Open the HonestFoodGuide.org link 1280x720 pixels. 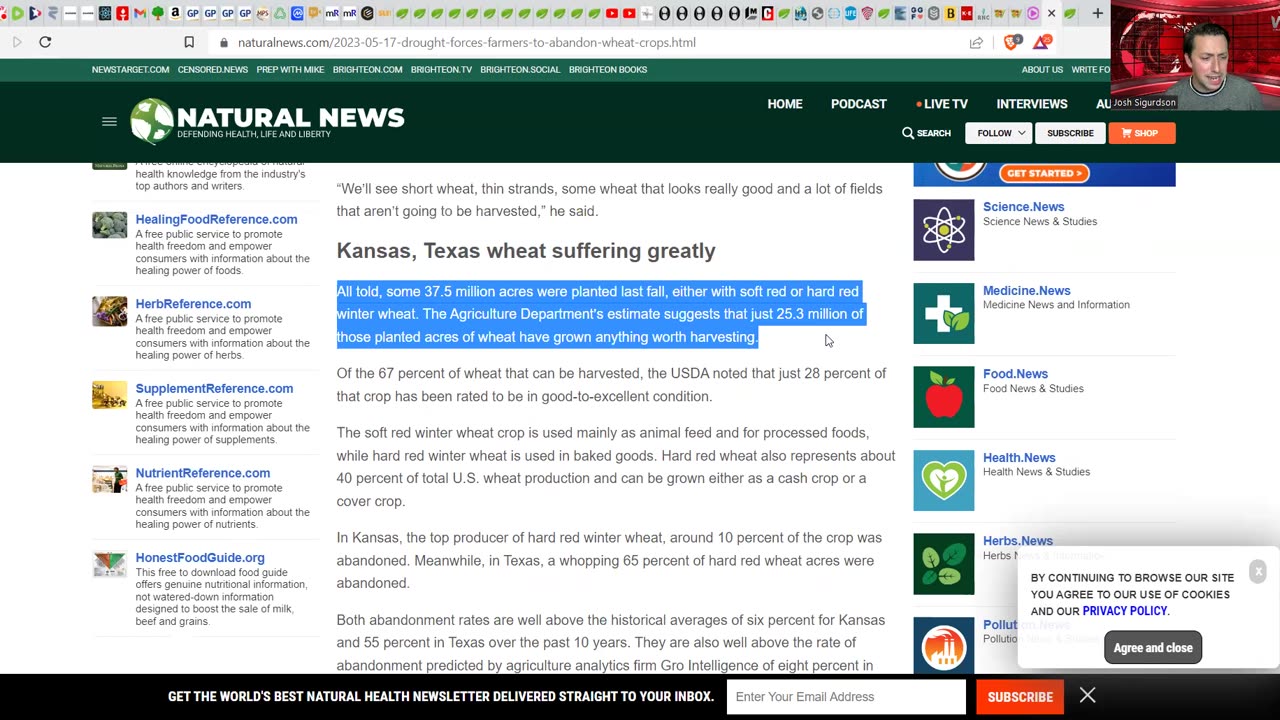point(200,558)
